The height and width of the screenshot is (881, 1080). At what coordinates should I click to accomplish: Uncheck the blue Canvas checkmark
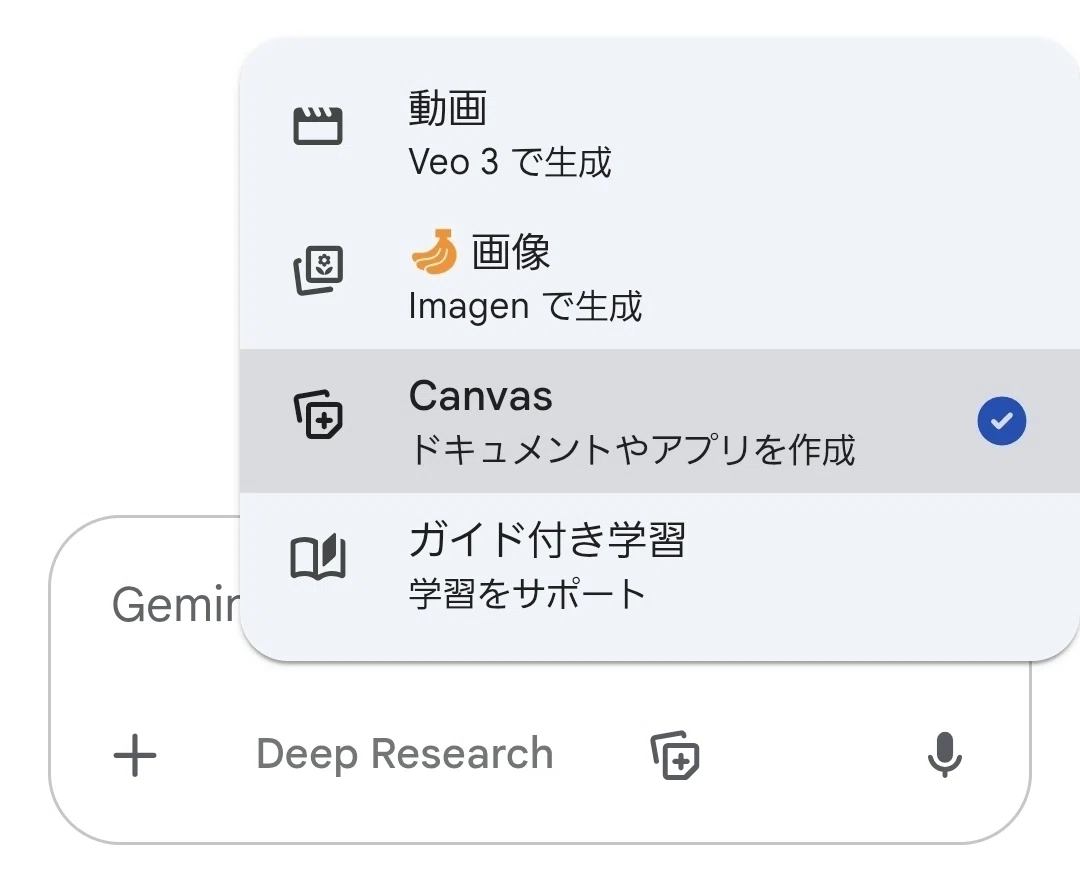(x=1001, y=421)
